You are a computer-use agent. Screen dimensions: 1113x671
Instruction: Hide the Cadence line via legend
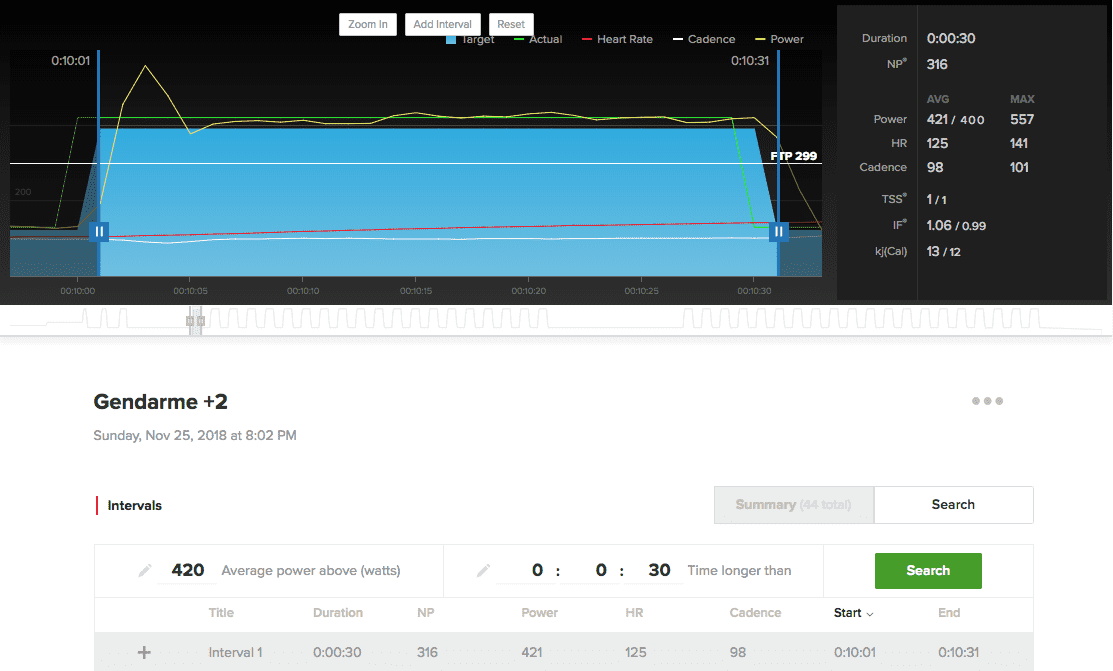pos(703,39)
